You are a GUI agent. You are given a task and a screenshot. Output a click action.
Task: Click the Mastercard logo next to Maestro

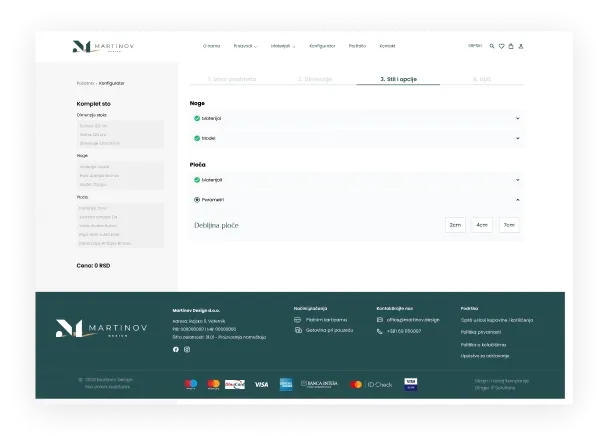(x=214, y=384)
